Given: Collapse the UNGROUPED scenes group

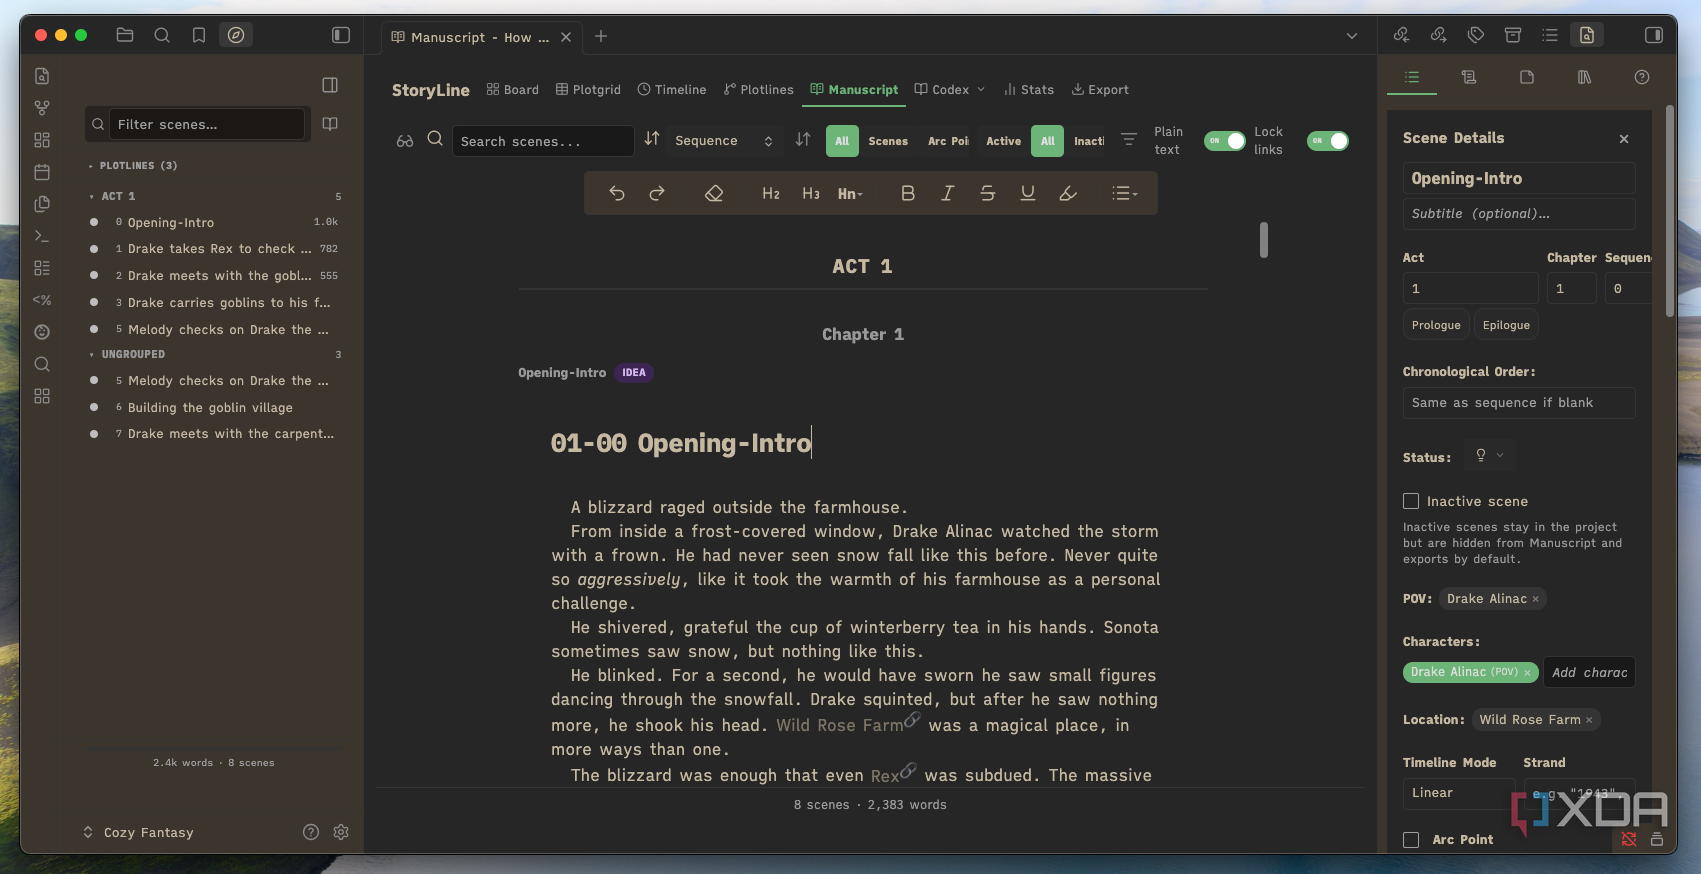Looking at the screenshot, I should pyautogui.click(x=92, y=355).
